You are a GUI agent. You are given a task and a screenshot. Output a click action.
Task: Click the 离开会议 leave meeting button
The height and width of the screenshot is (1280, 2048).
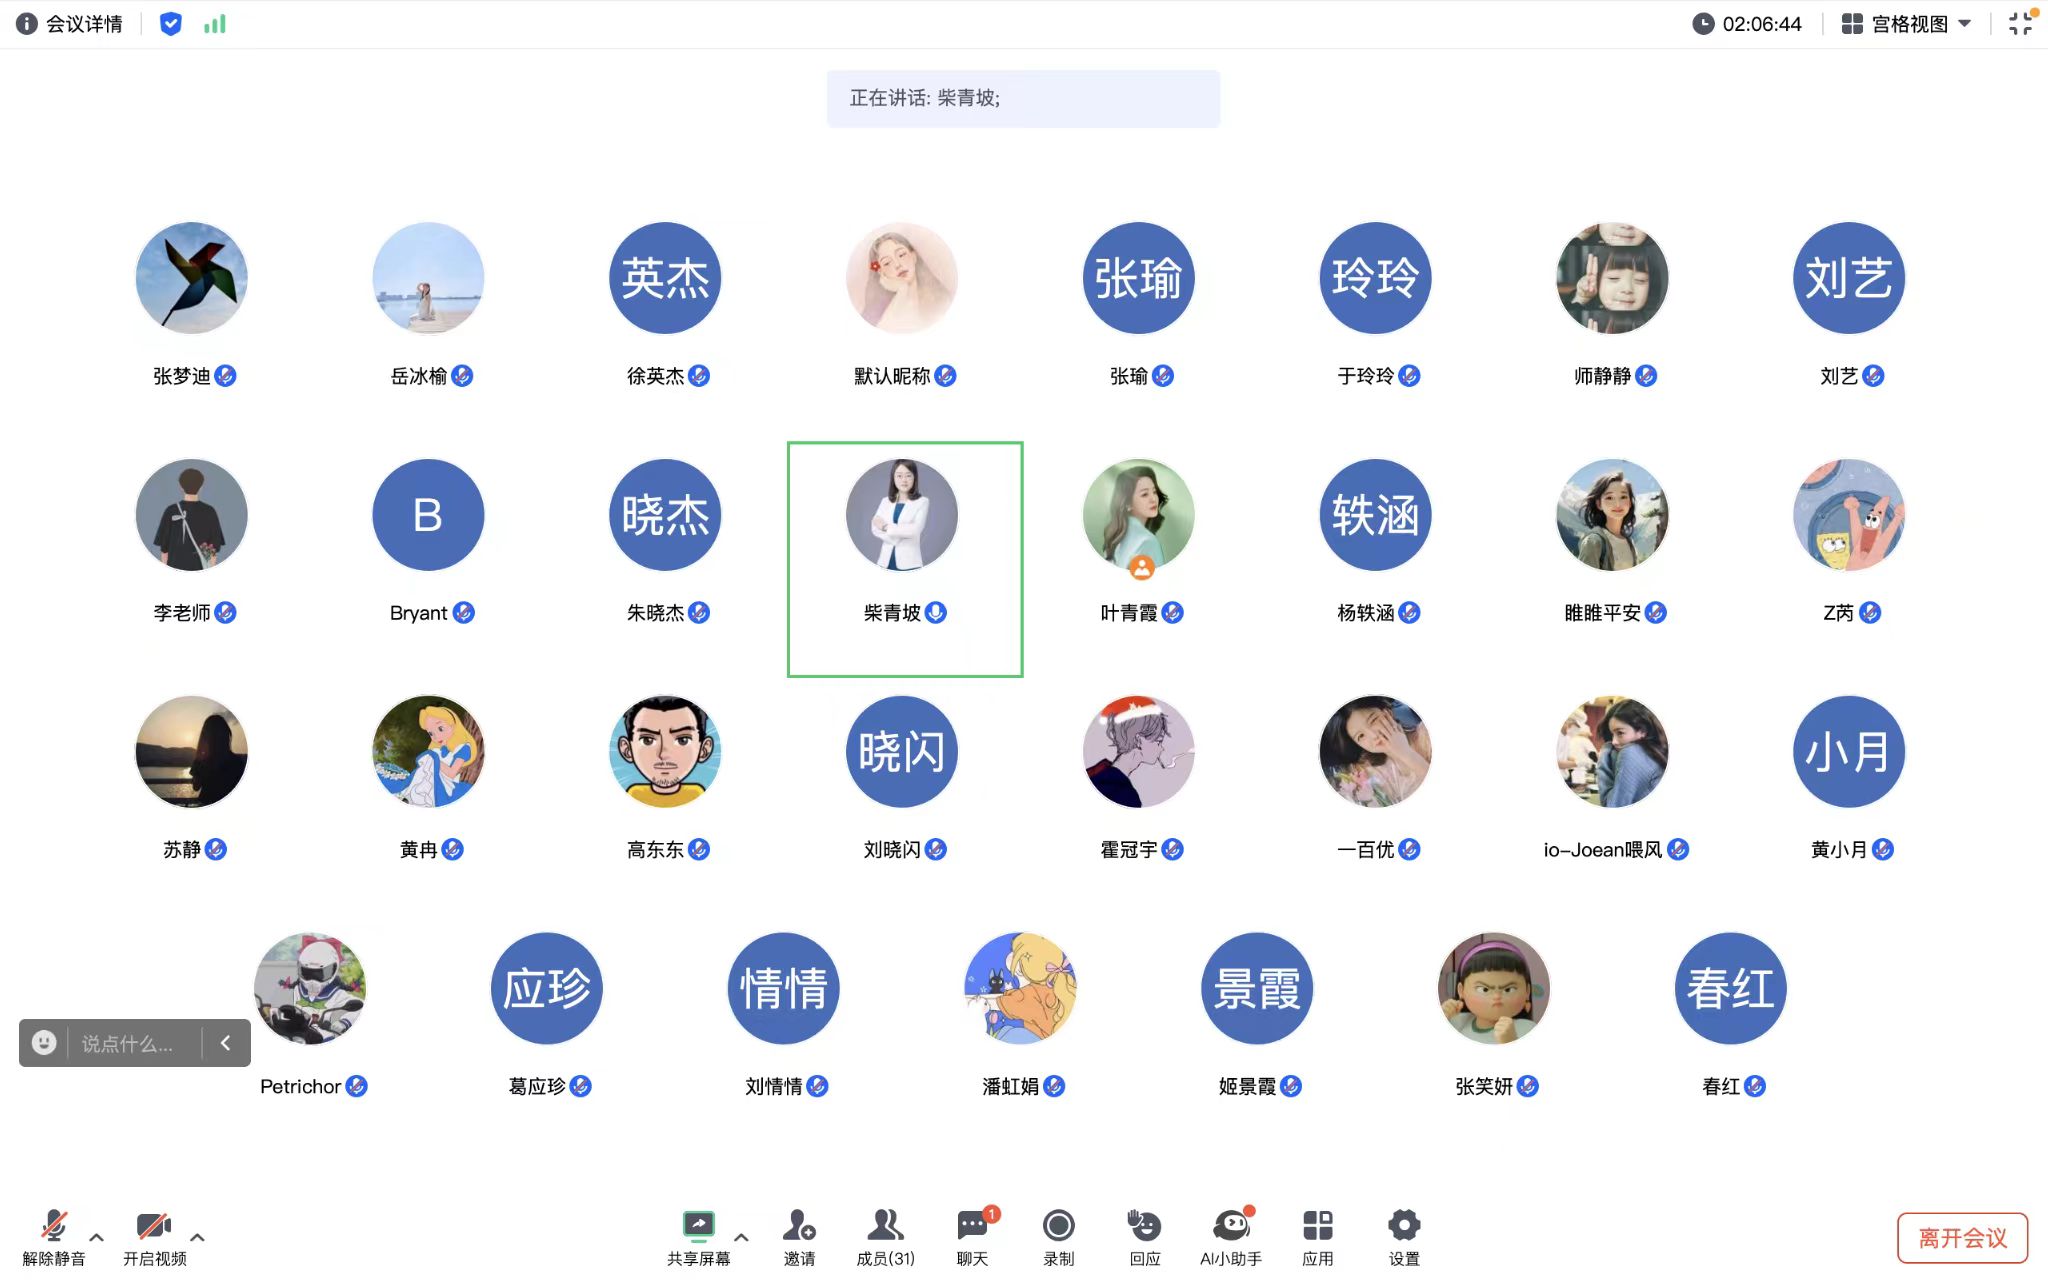(1962, 1238)
